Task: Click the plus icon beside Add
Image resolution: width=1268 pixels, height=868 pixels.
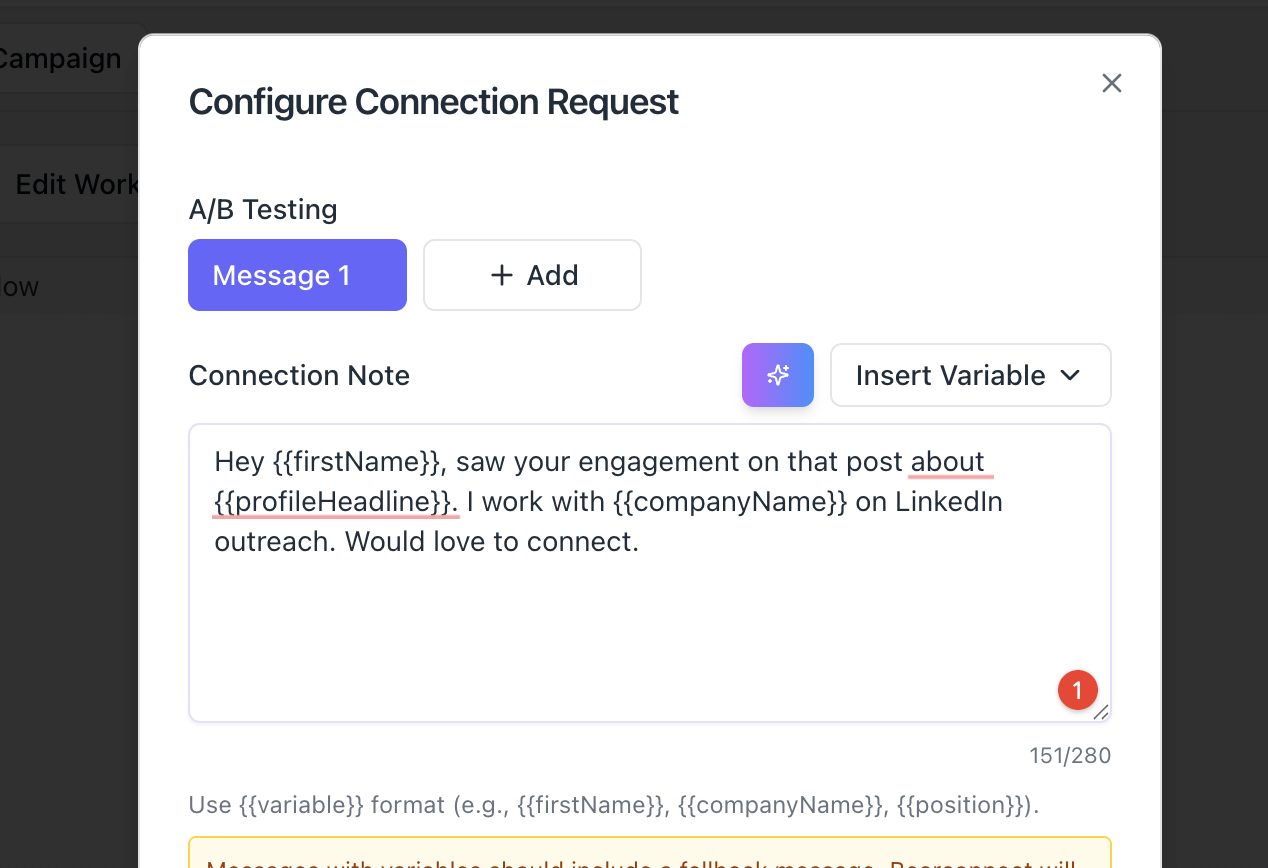Action: click(x=502, y=275)
